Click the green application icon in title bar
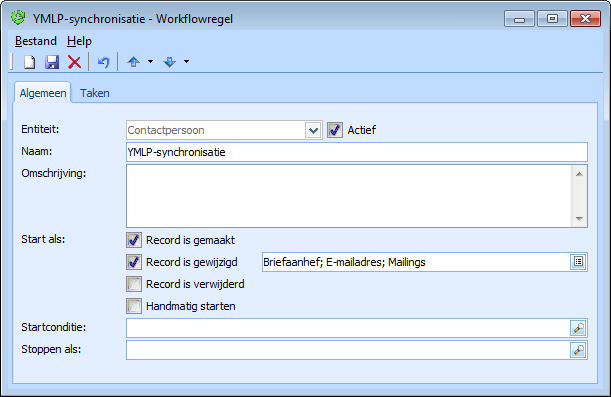This screenshot has width=611, height=397. tap(18, 18)
